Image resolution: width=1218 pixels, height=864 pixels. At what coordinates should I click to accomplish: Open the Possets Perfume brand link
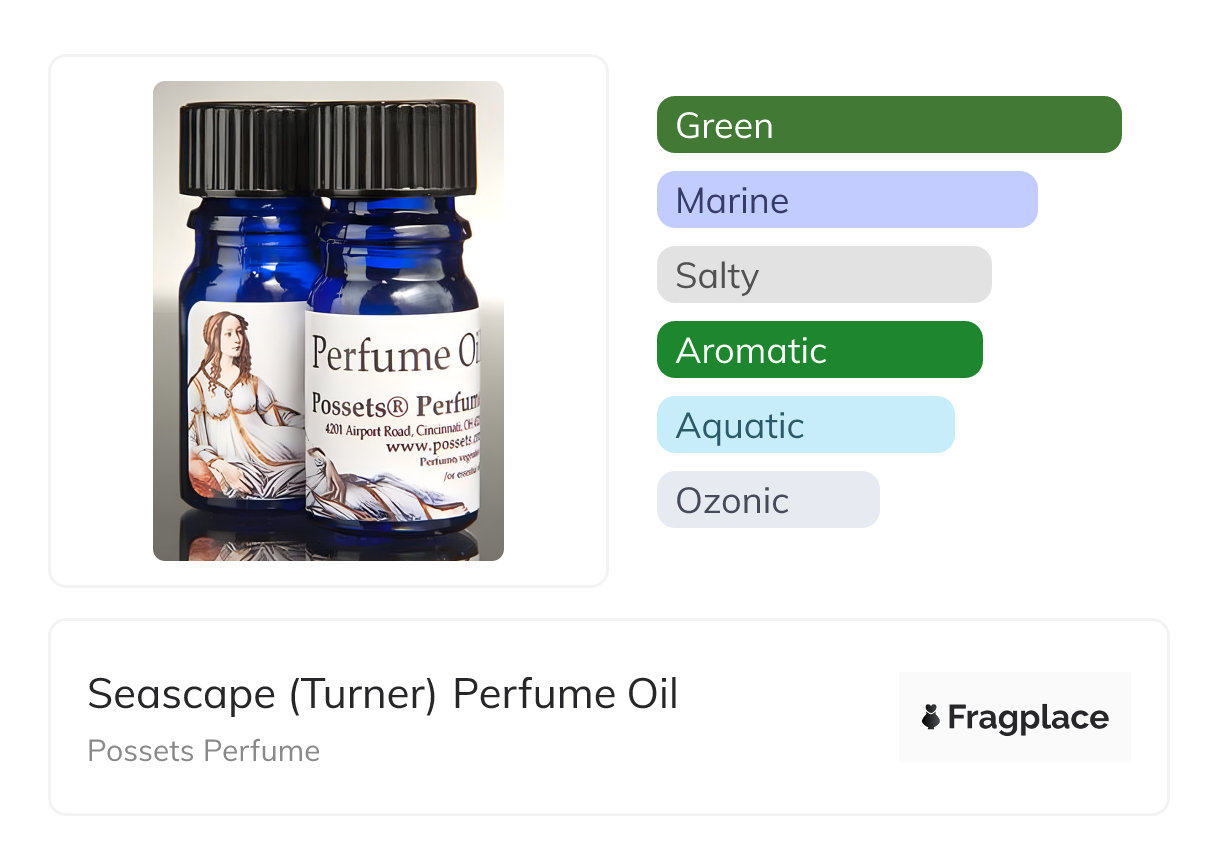(x=204, y=751)
